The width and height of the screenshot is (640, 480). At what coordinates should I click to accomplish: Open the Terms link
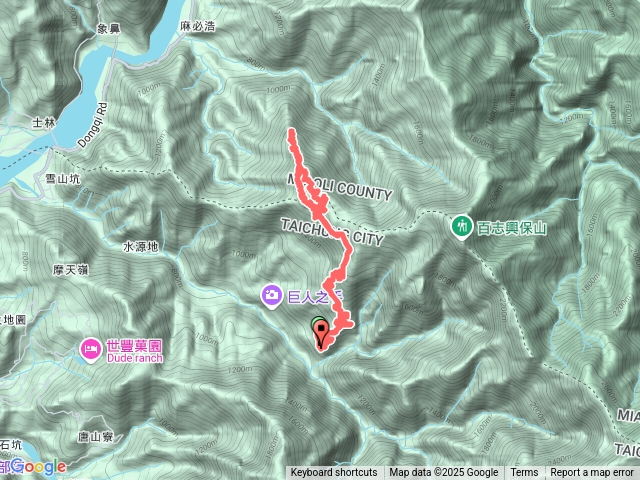tap(524, 473)
